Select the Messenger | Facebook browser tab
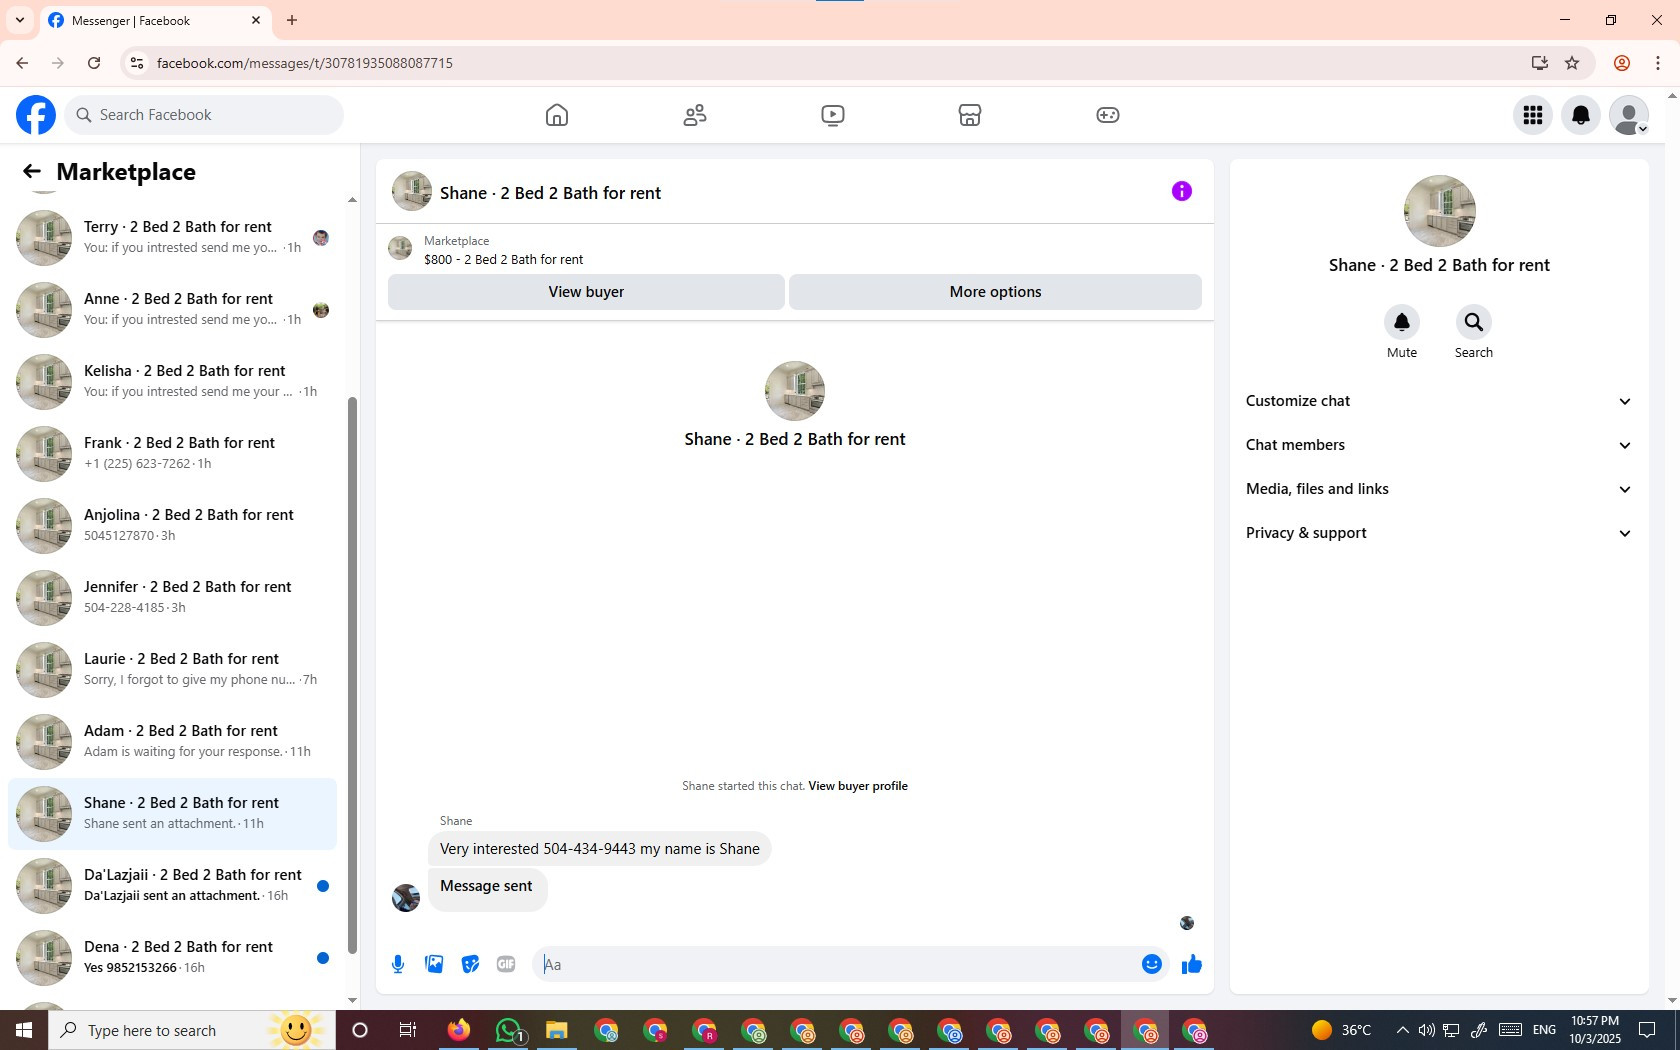The height and width of the screenshot is (1050, 1680). point(155,20)
